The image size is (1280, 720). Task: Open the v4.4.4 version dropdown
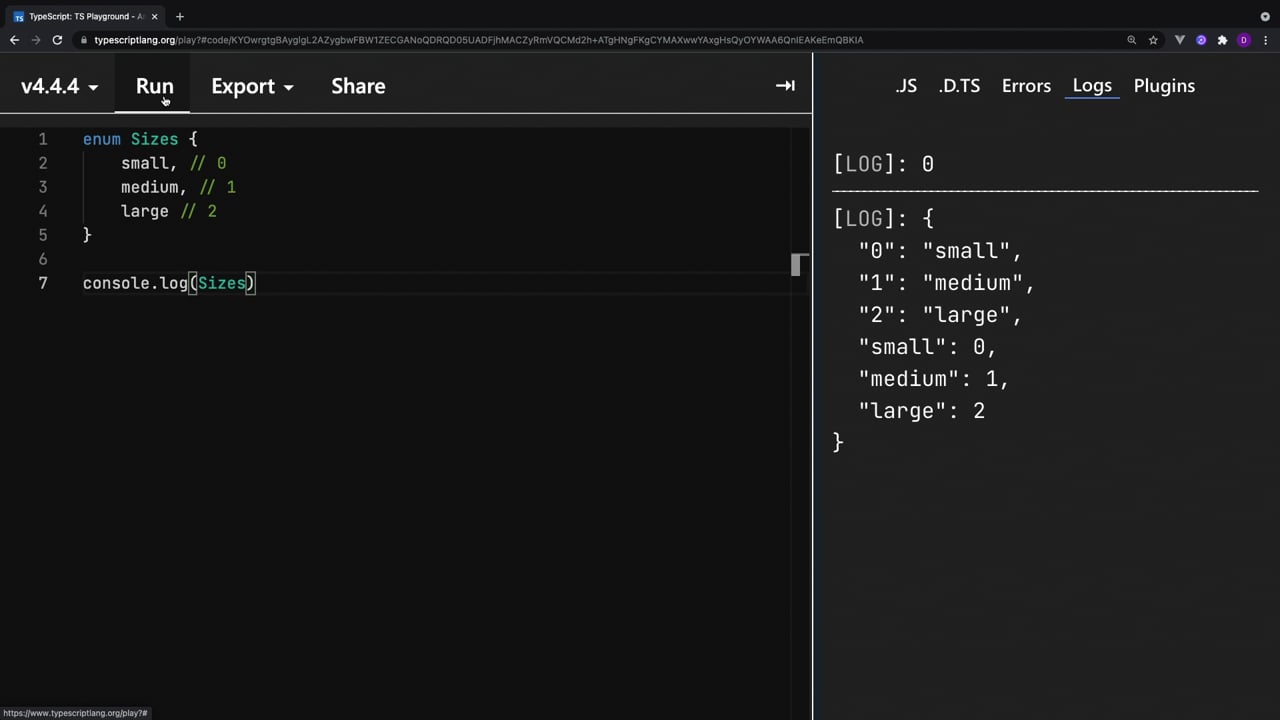pos(59,86)
